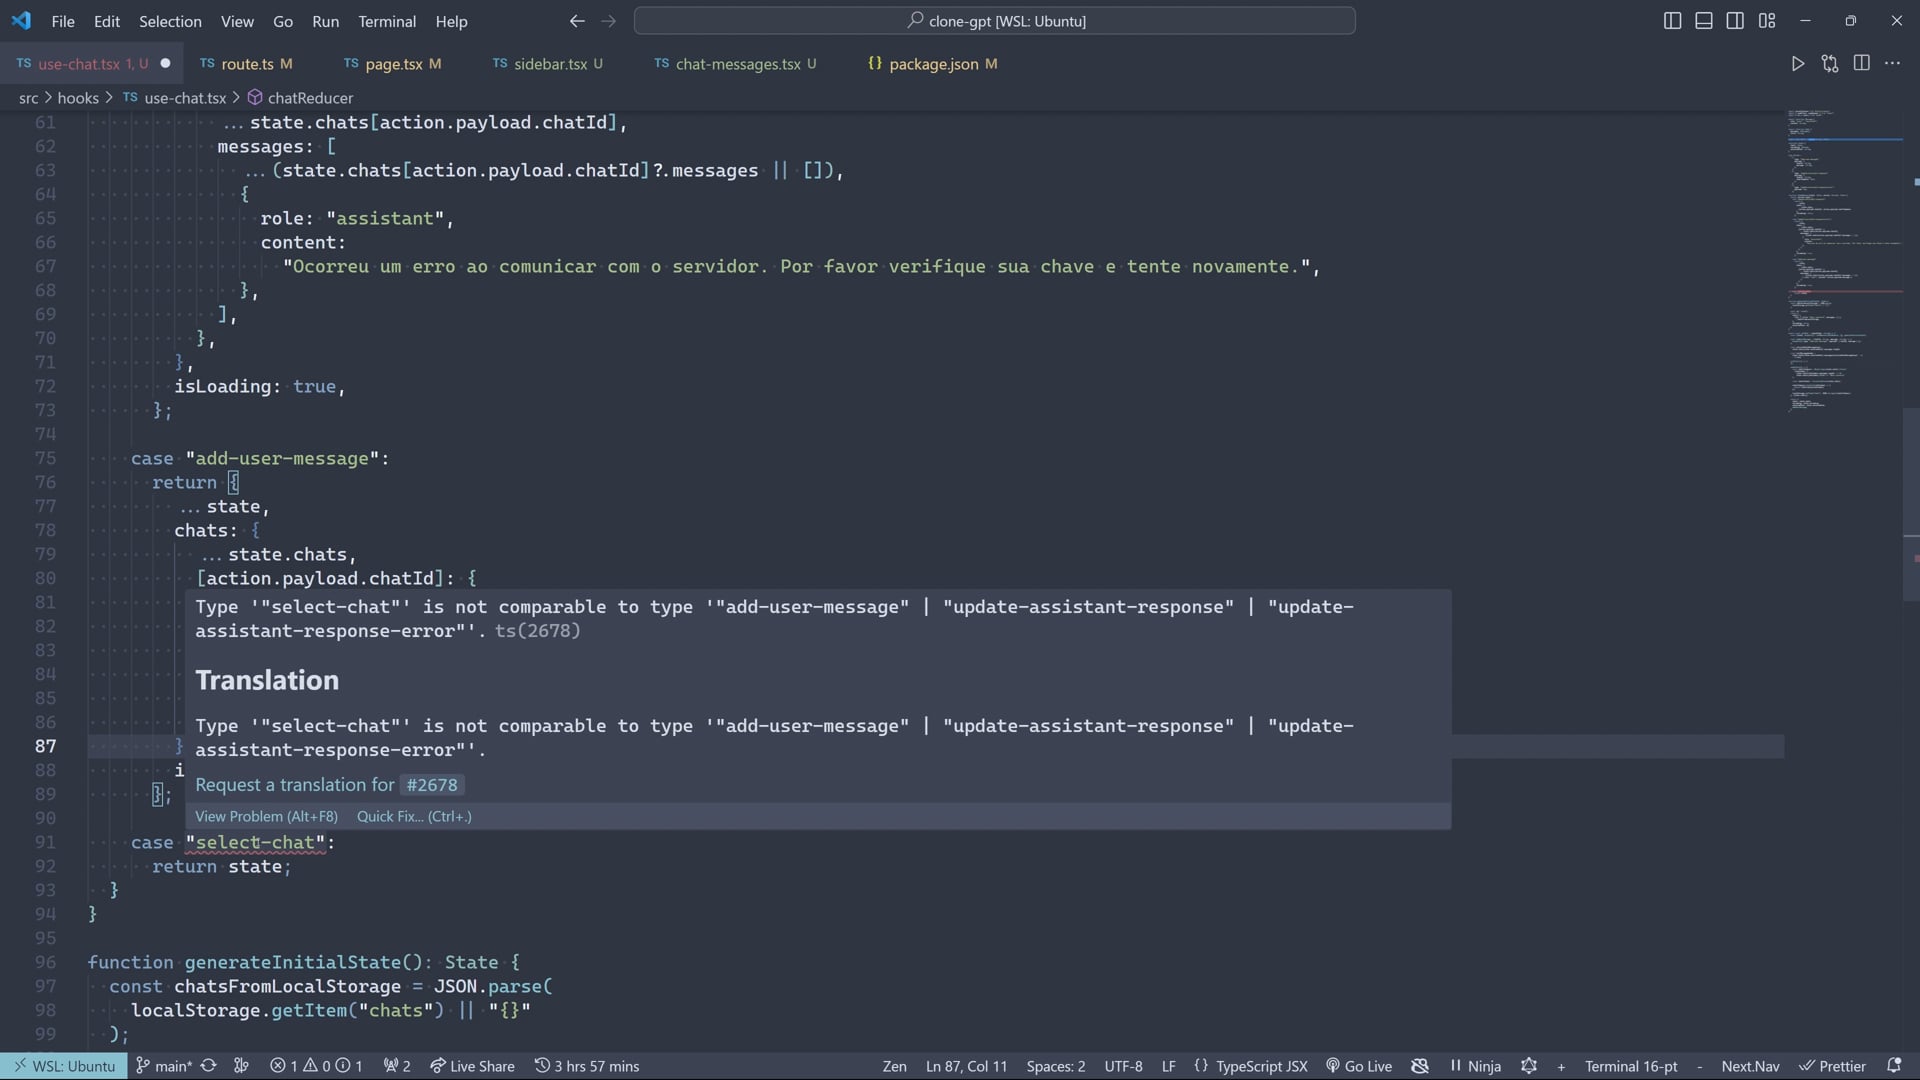Click the Open Changes compare icon
The width and height of the screenshot is (1920, 1080).
point(1829,64)
